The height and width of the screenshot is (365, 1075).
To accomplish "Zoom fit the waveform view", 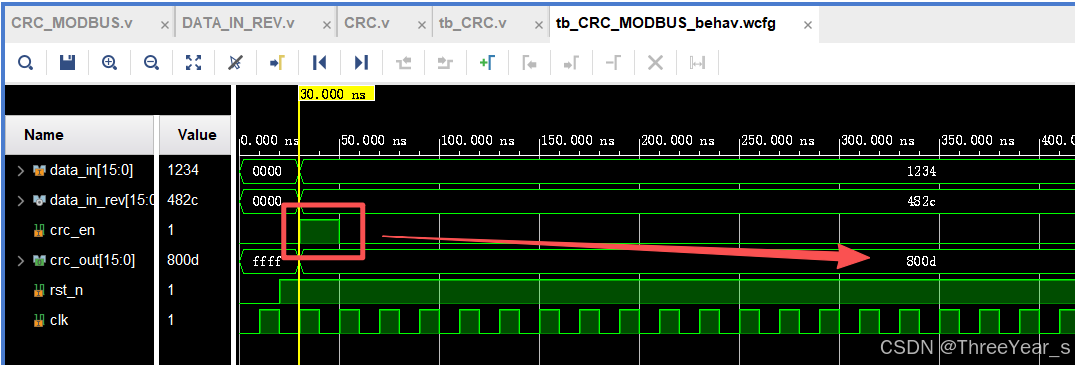I will (x=194, y=63).
